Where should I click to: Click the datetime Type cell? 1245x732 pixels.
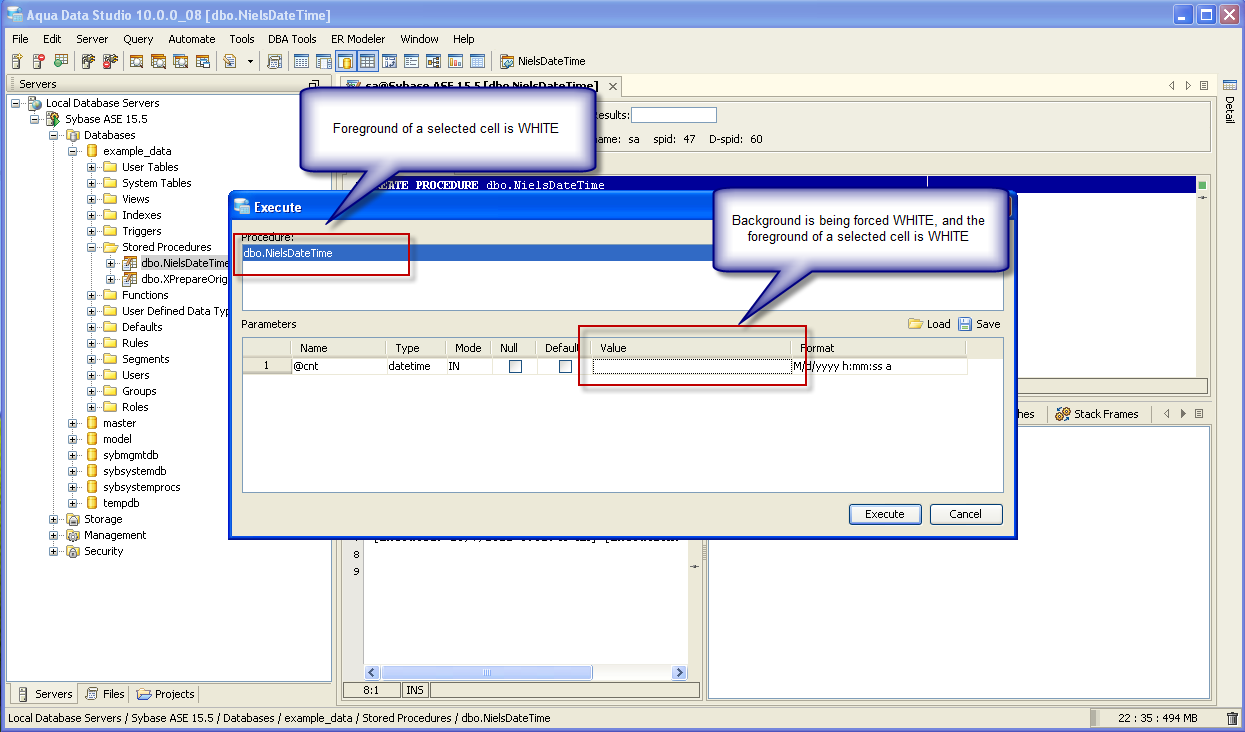[x=415, y=367]
